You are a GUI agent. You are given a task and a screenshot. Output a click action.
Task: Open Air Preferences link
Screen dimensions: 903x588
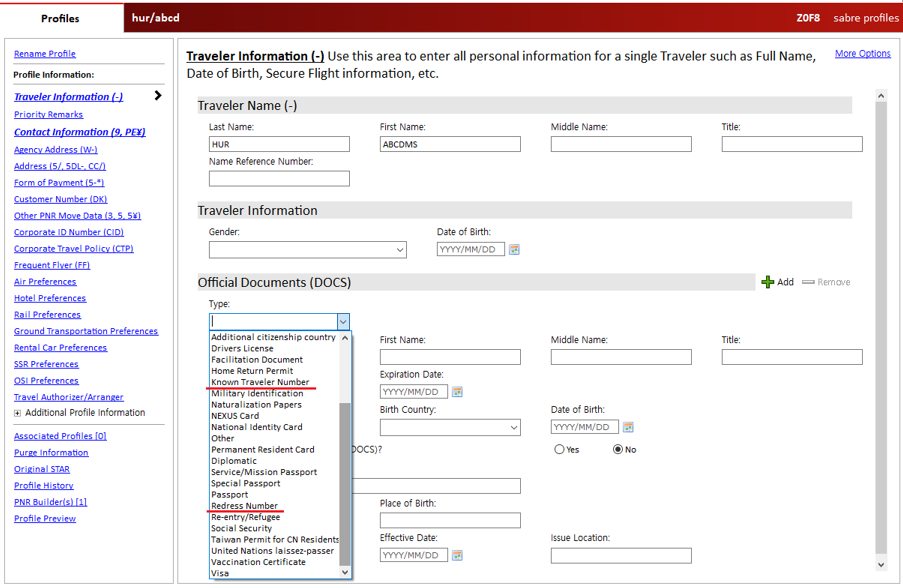45,282
